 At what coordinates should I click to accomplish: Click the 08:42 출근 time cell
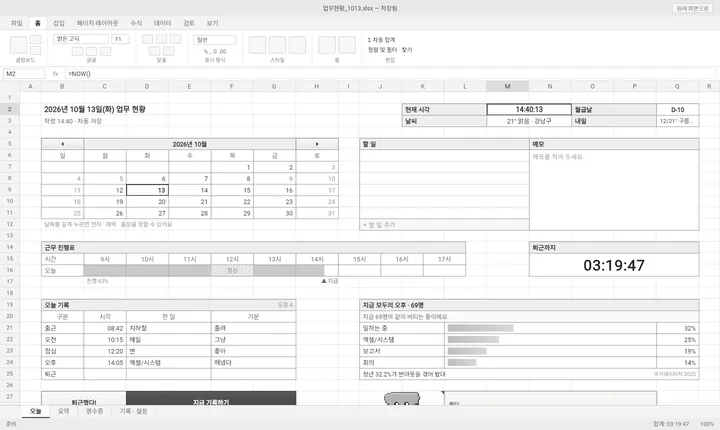point(105,328)
